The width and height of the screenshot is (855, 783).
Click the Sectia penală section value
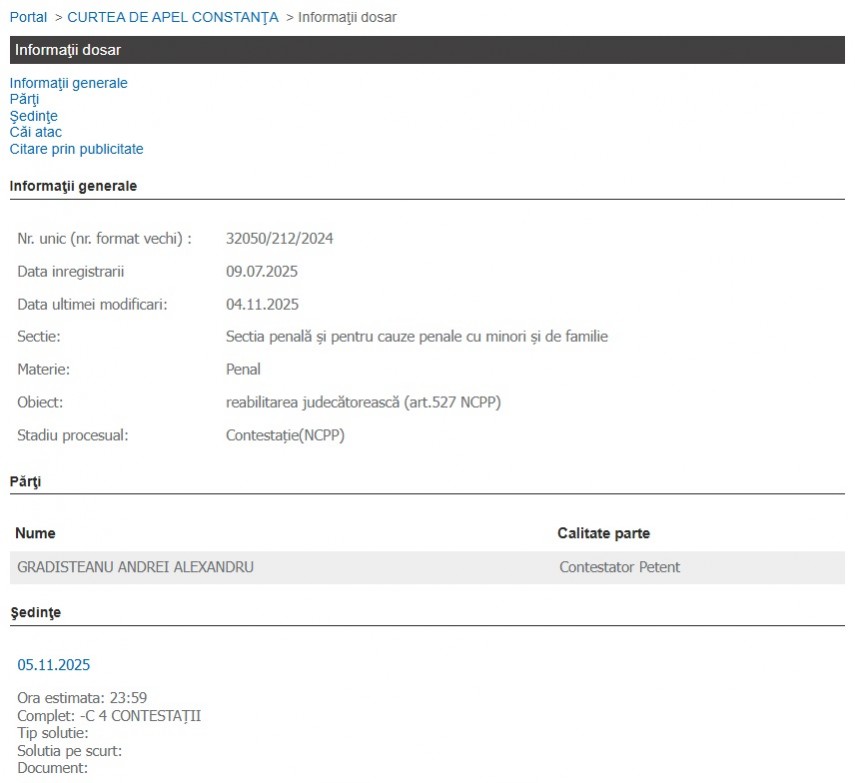[x=416, y=337]
